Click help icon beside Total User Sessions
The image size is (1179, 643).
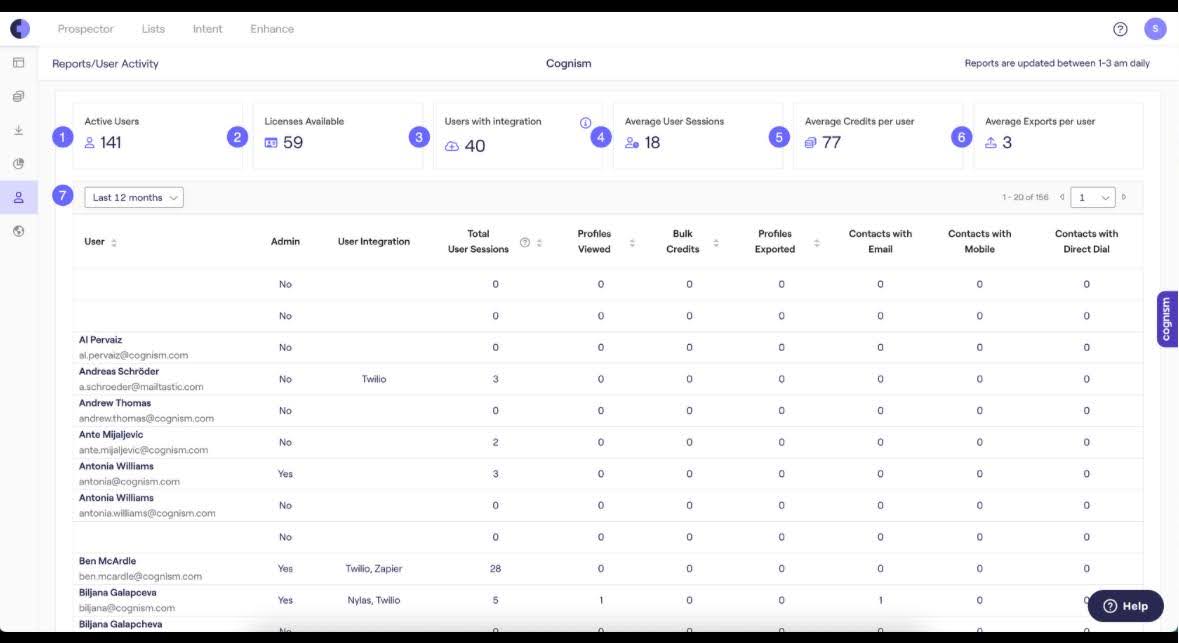(x=525, y=242)
